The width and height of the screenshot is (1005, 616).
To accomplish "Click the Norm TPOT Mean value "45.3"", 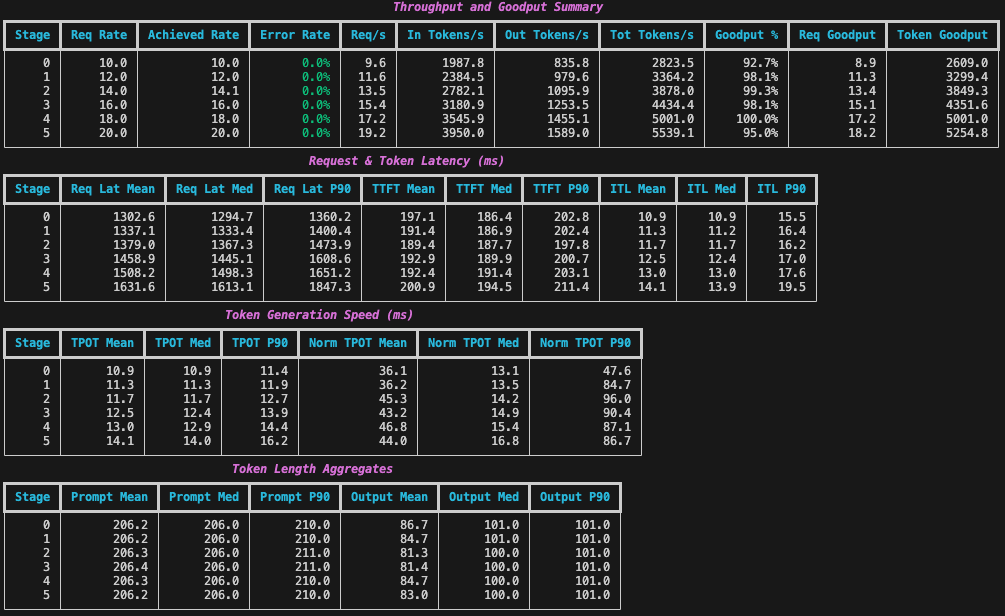I will pos(393,399).
